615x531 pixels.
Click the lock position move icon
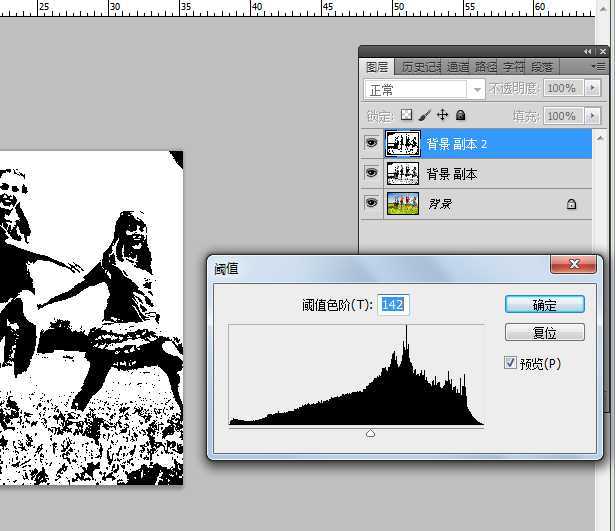pyautogui.click(x=442, y=116)
